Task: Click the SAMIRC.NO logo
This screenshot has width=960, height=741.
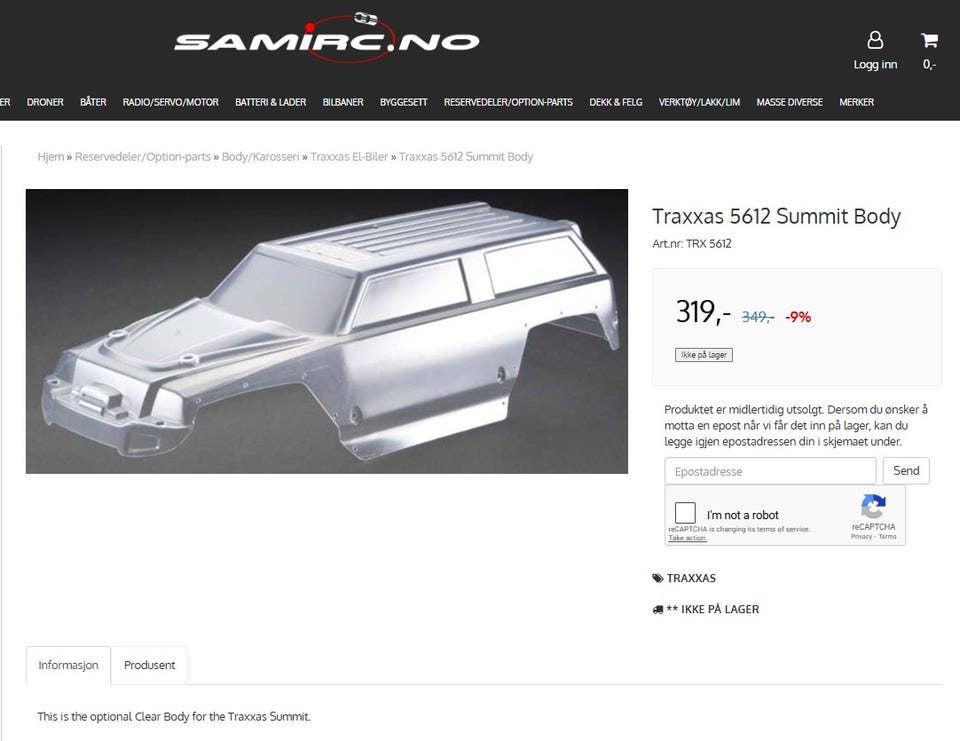Action: 326,37
